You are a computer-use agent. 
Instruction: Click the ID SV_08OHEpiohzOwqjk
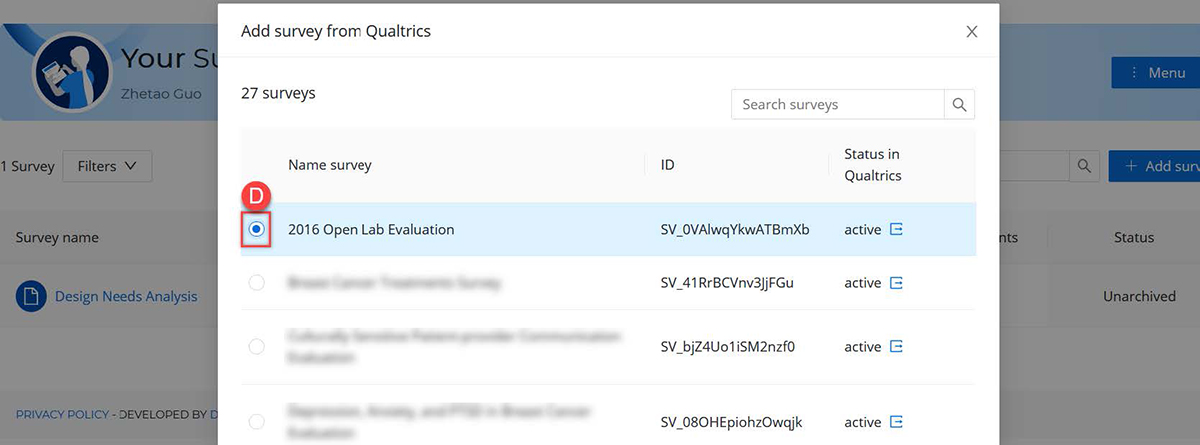coord(731,422)
